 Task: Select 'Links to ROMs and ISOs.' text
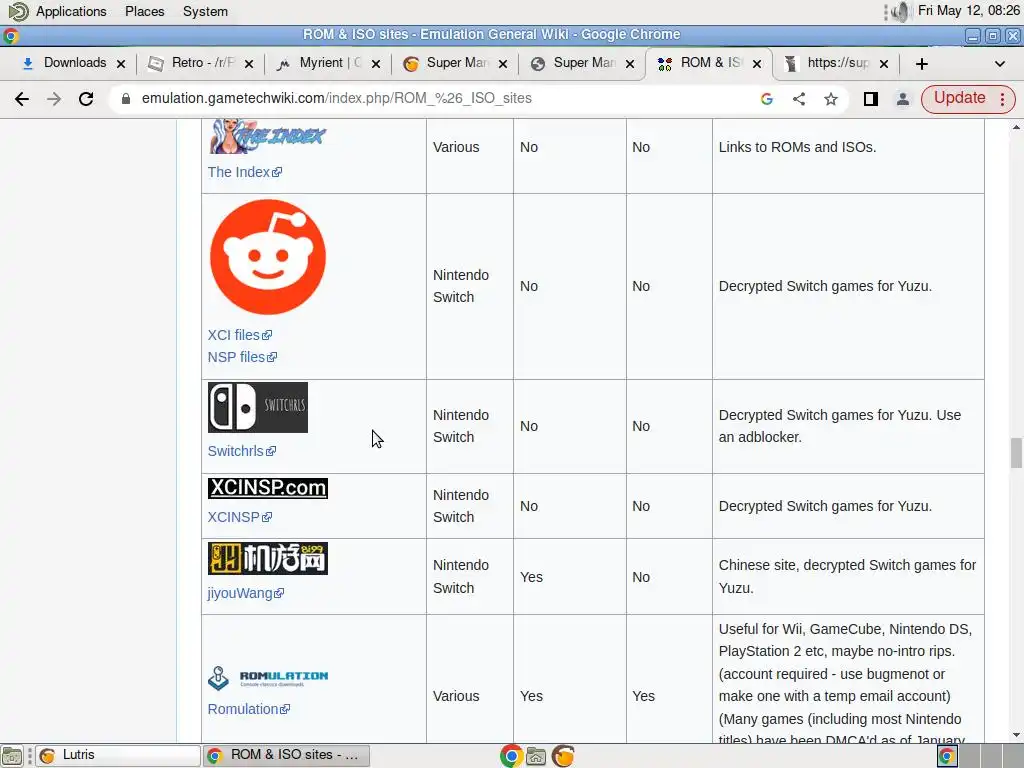click(797, 147)
